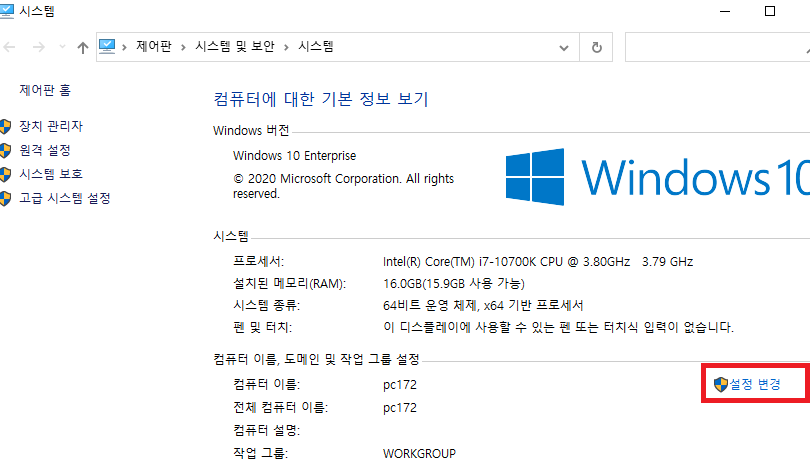The image size is (810, 460).
Task: Open 시스템 보호 link
Action: point(51,174)
